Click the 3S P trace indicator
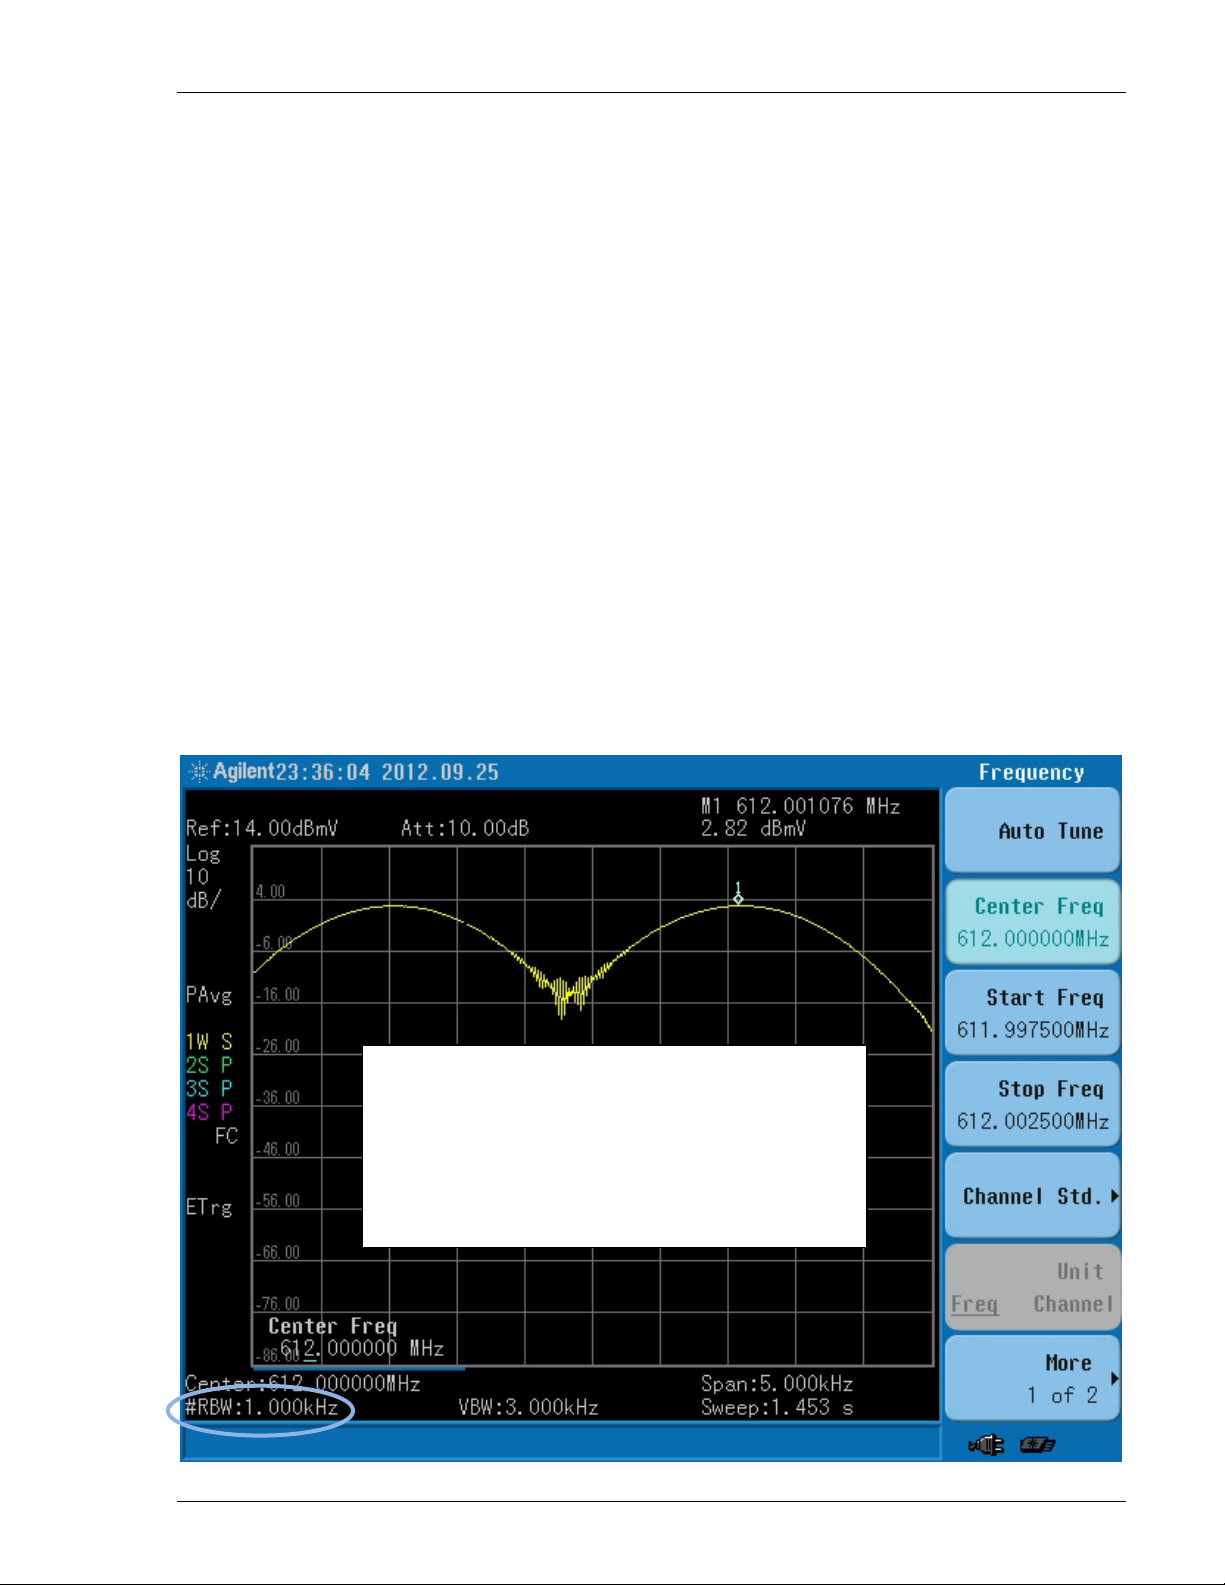Screen dimensions: 1225x1585 [x=209, y=1088]
